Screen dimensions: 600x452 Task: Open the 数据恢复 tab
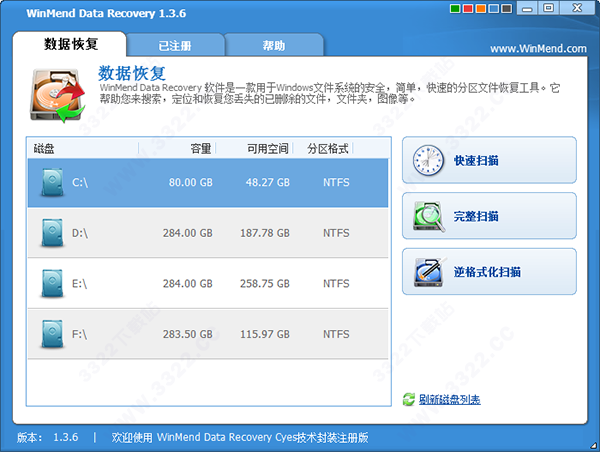pyautogui.click(x=70, y=44)
